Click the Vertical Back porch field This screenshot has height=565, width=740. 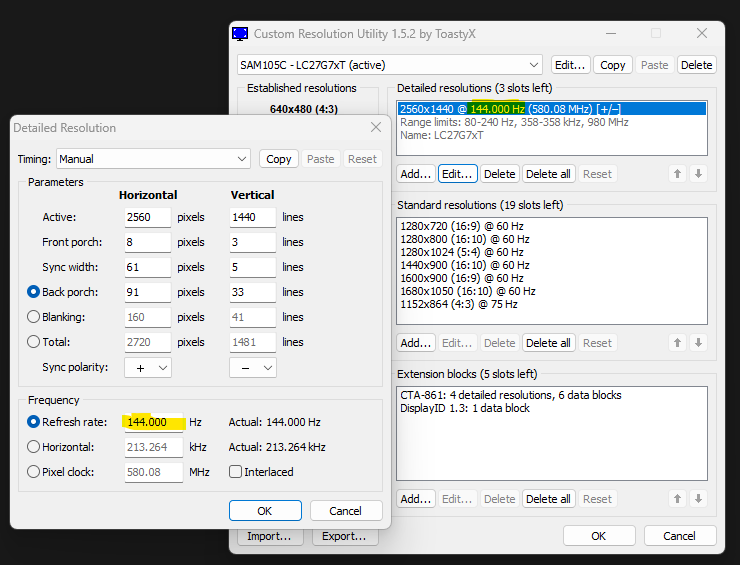(x=252, y=292)
